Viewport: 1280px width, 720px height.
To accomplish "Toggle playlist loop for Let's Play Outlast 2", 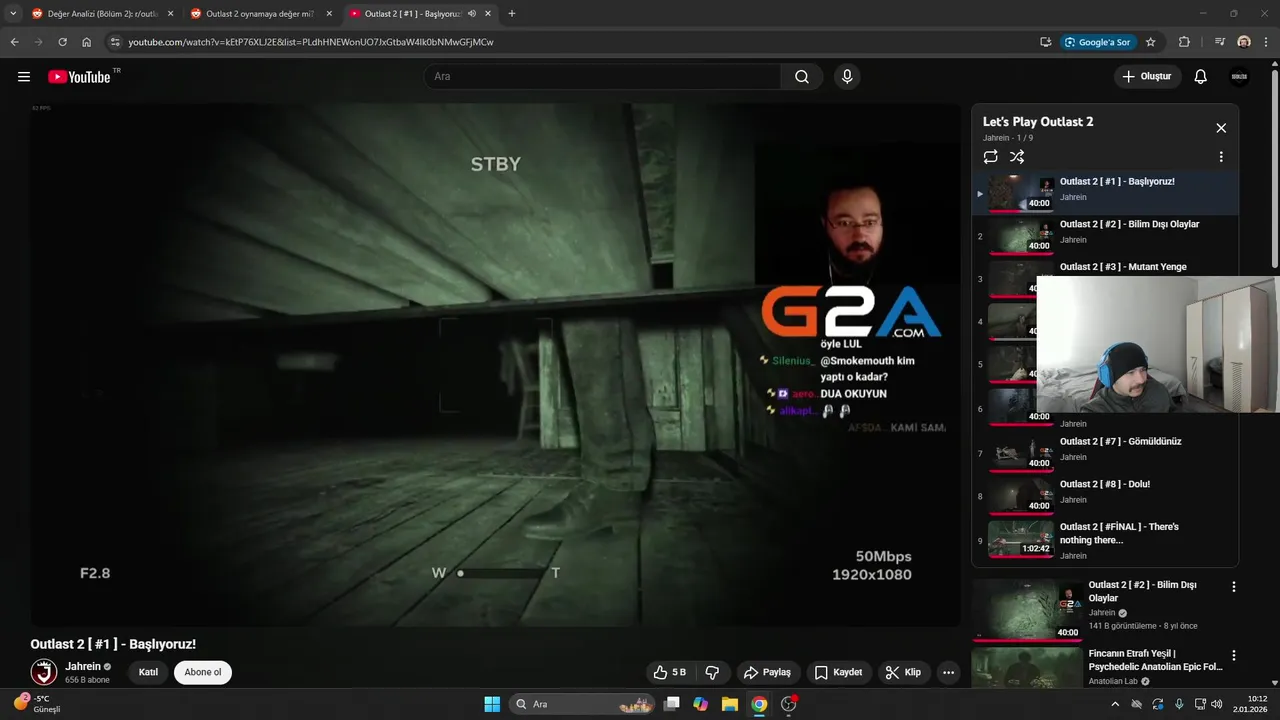I will 990,157.
